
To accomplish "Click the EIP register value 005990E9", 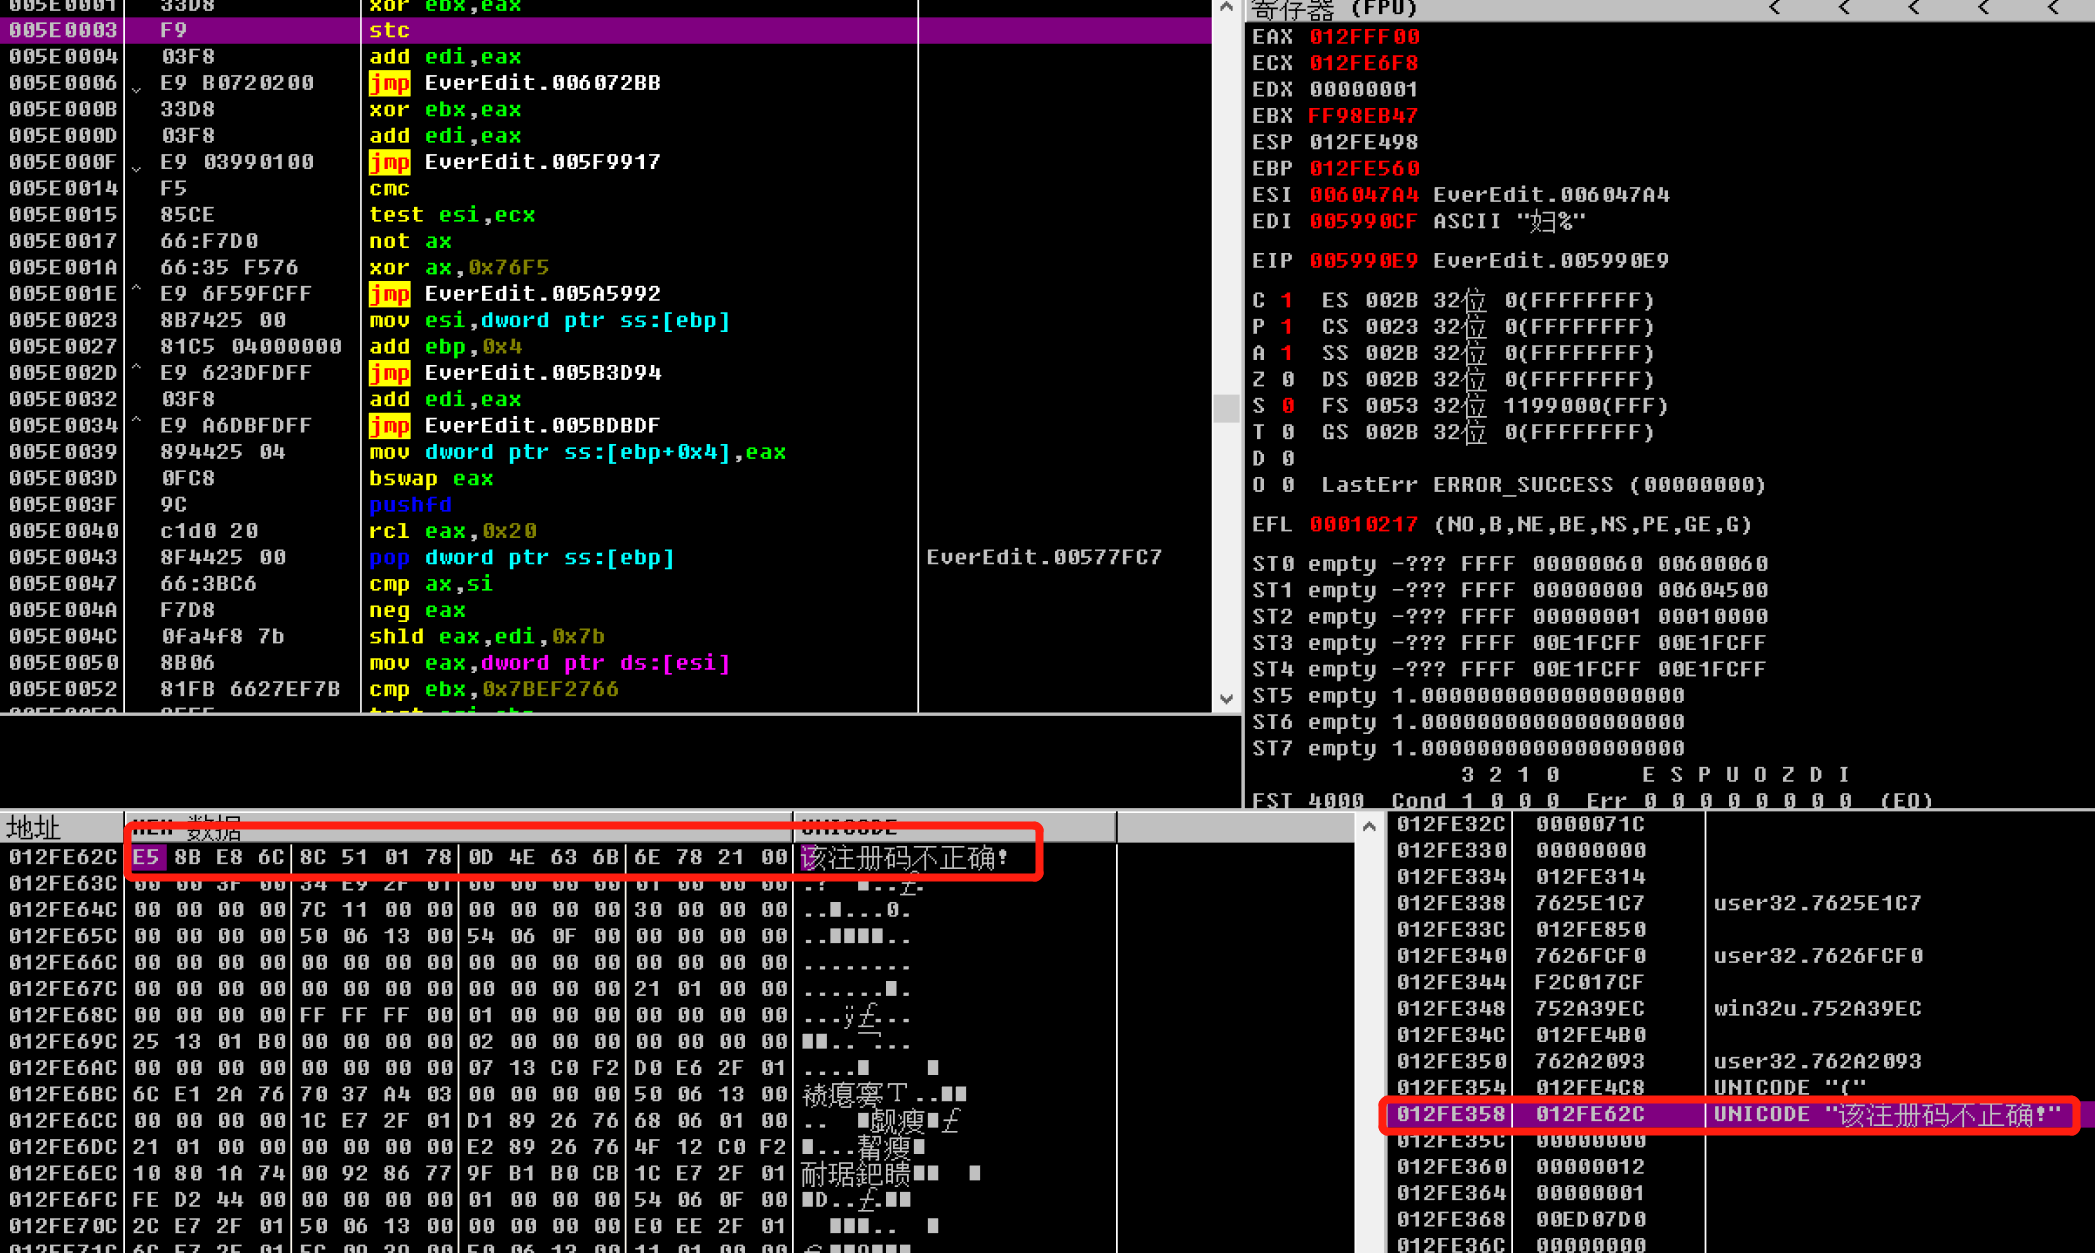I will [1365, 261].
